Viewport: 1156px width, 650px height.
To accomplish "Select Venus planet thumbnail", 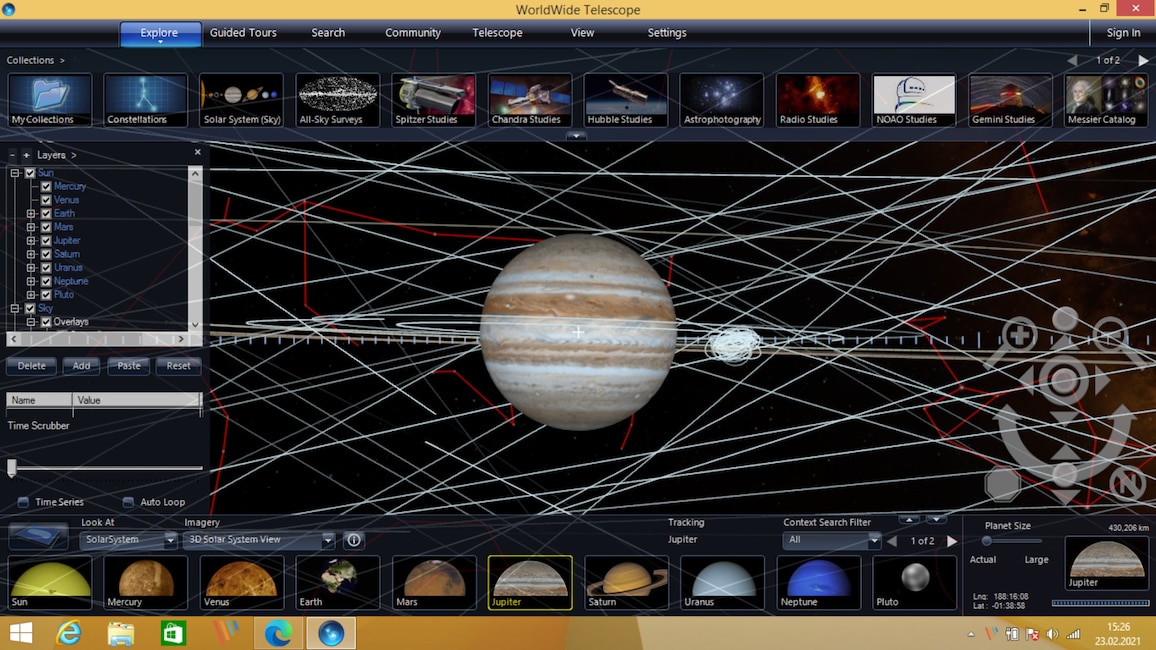I will [242, 583].
